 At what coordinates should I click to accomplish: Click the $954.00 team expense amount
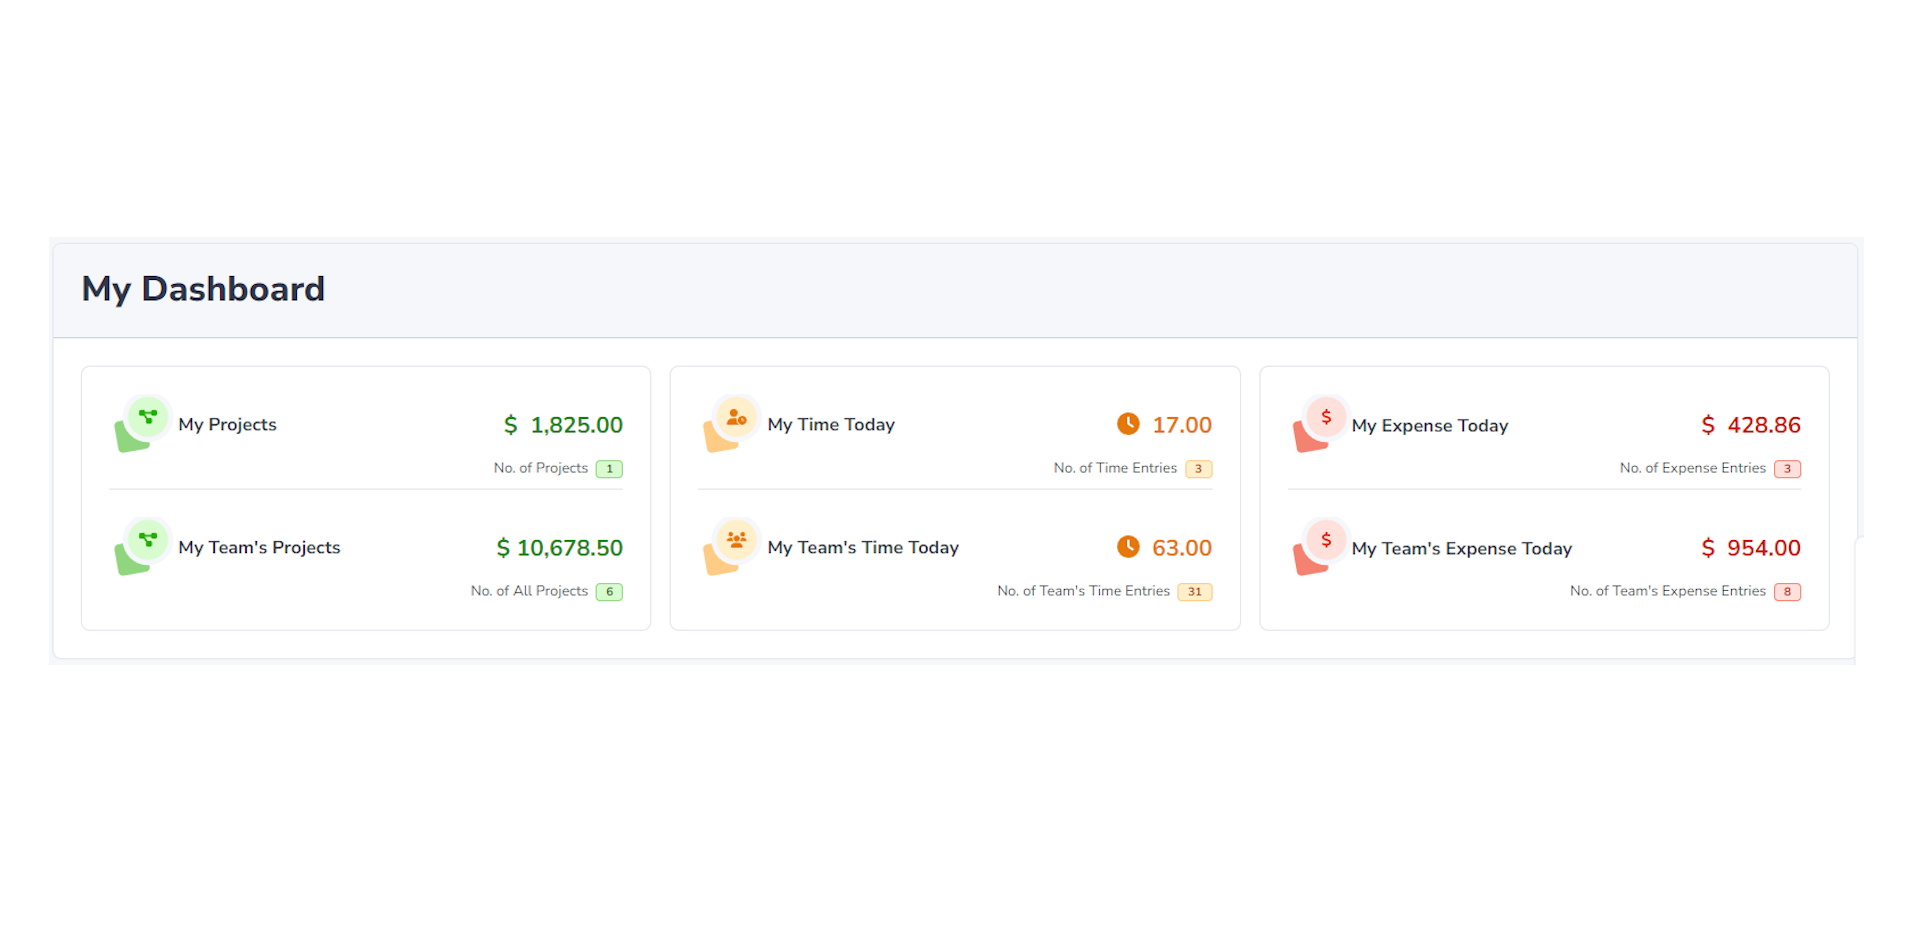[x=1751, y=548]
